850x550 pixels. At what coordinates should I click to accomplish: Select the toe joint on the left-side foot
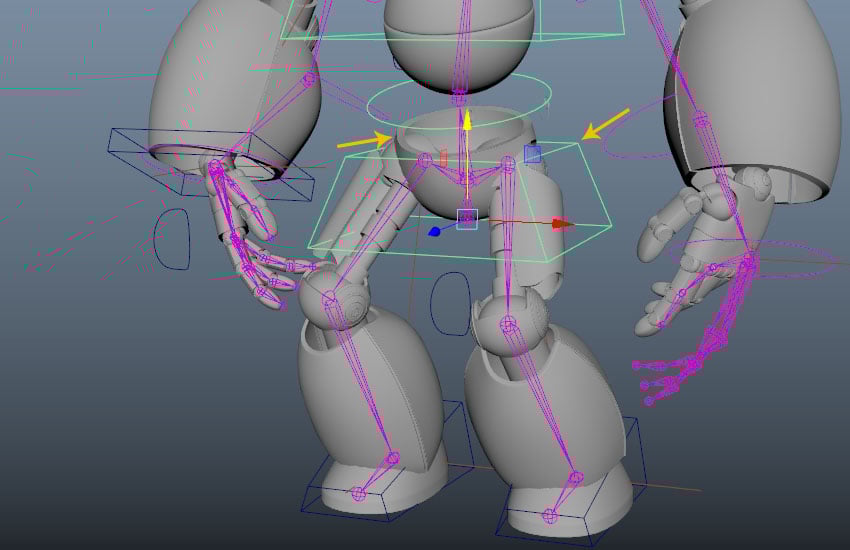pos(358,494)
